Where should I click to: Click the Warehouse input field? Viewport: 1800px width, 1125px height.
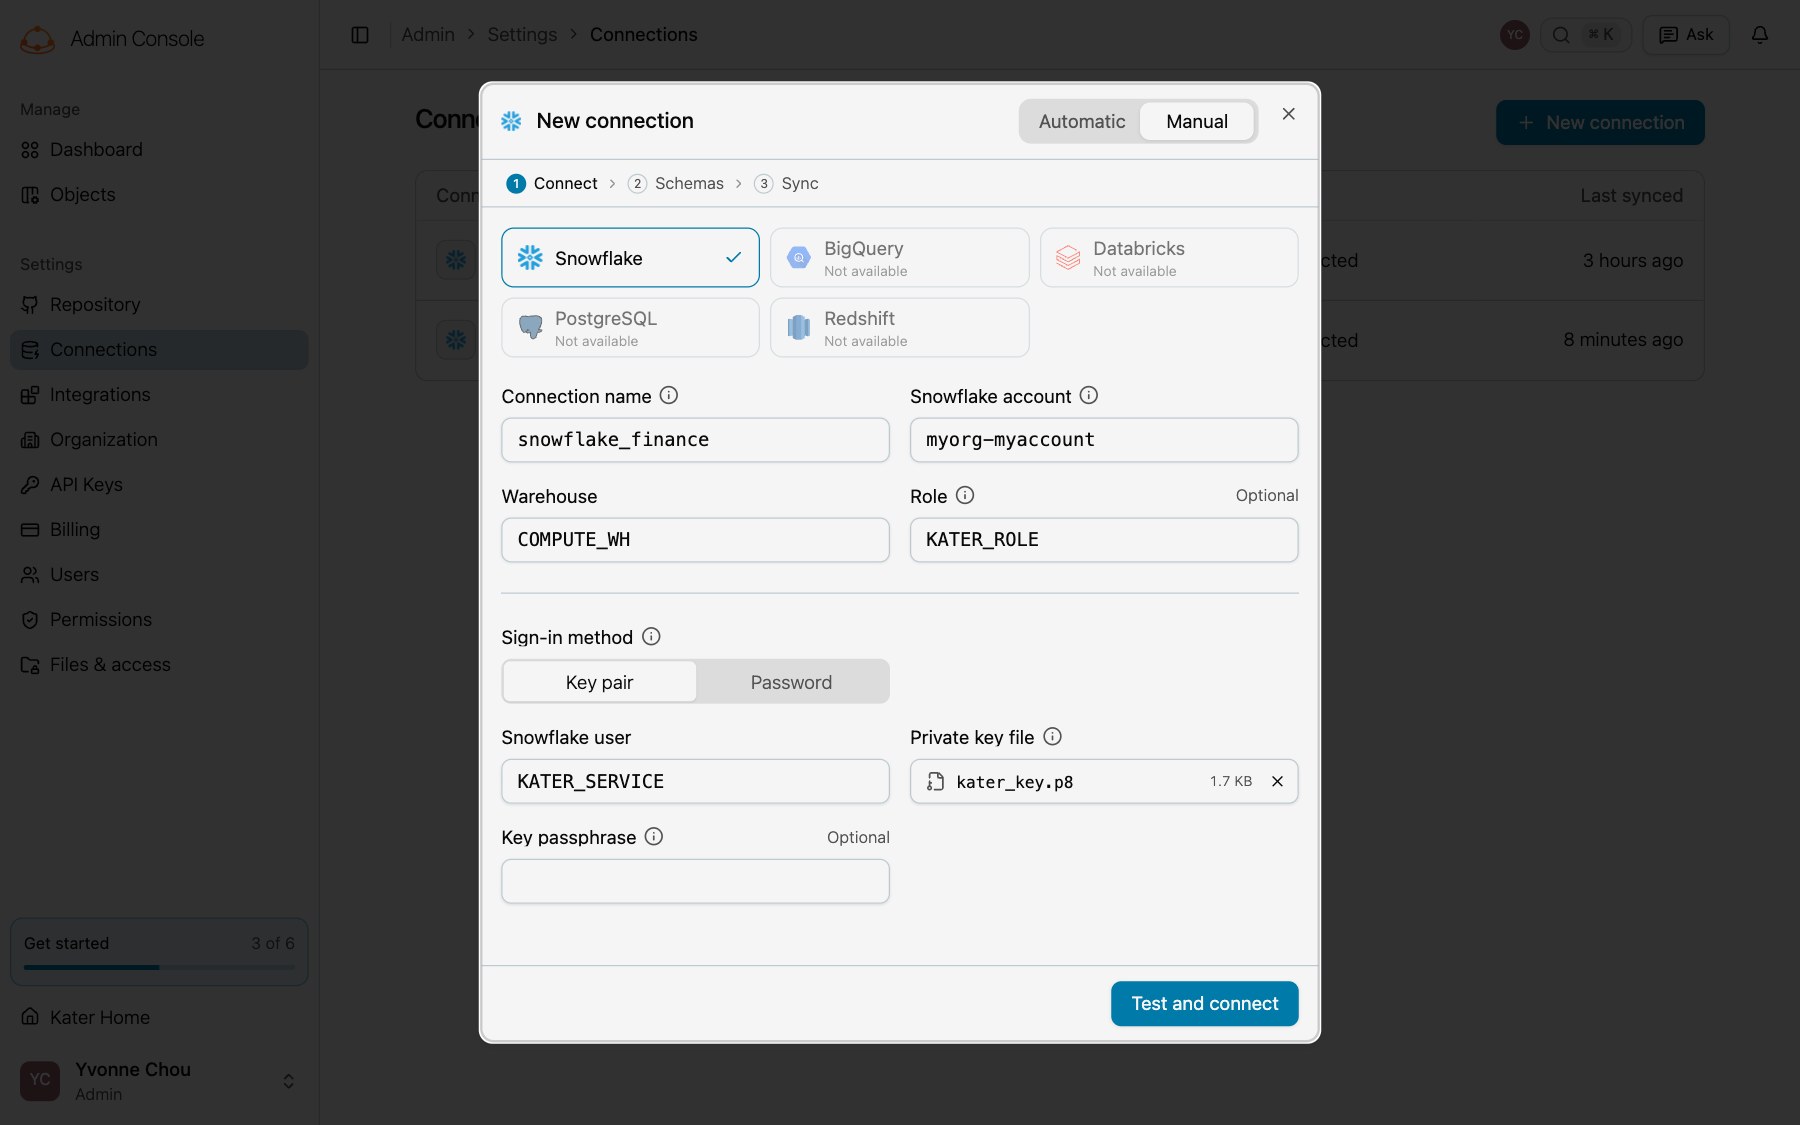pos(695,540)
